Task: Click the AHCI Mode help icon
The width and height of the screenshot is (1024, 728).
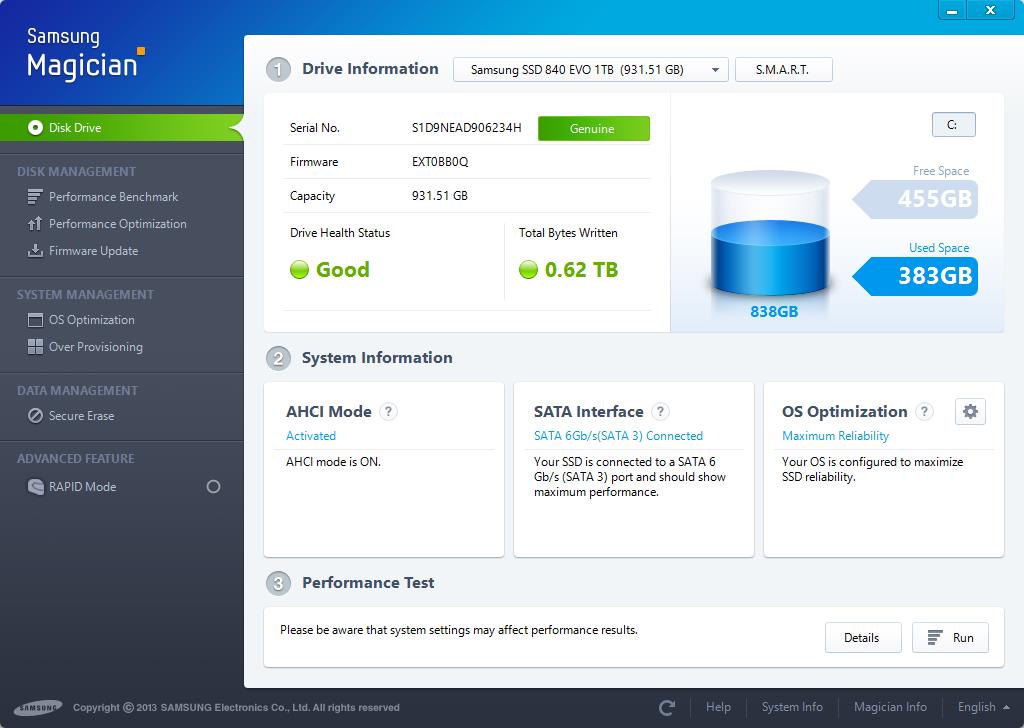Action: 388,411
